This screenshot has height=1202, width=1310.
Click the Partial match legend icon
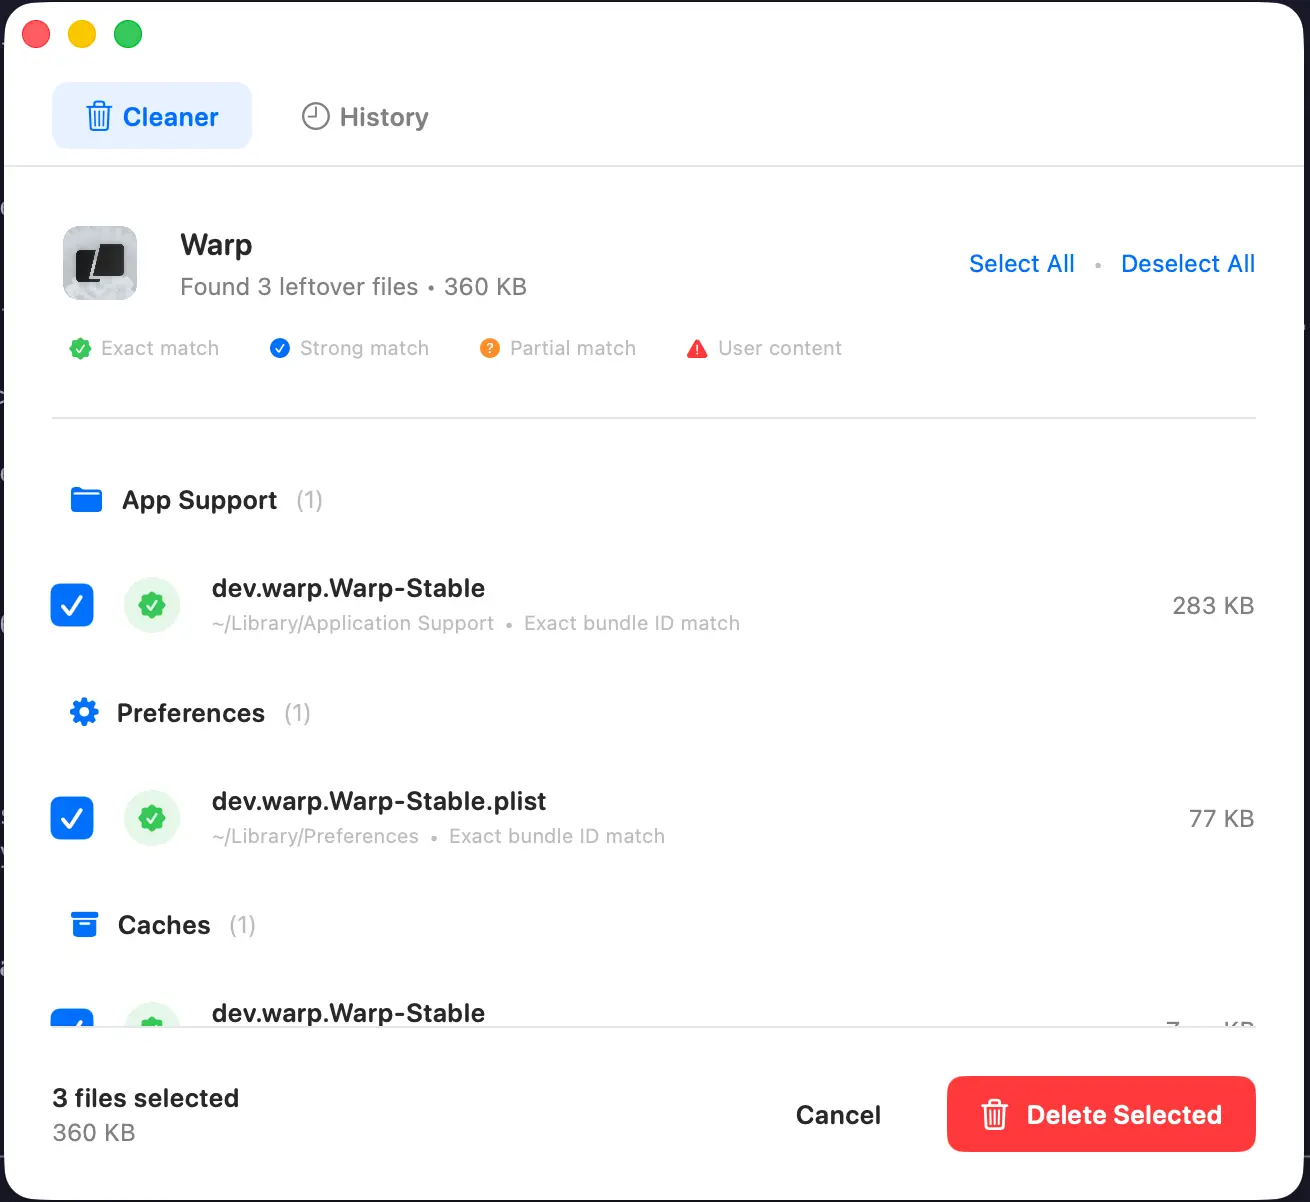coord(490,348)
